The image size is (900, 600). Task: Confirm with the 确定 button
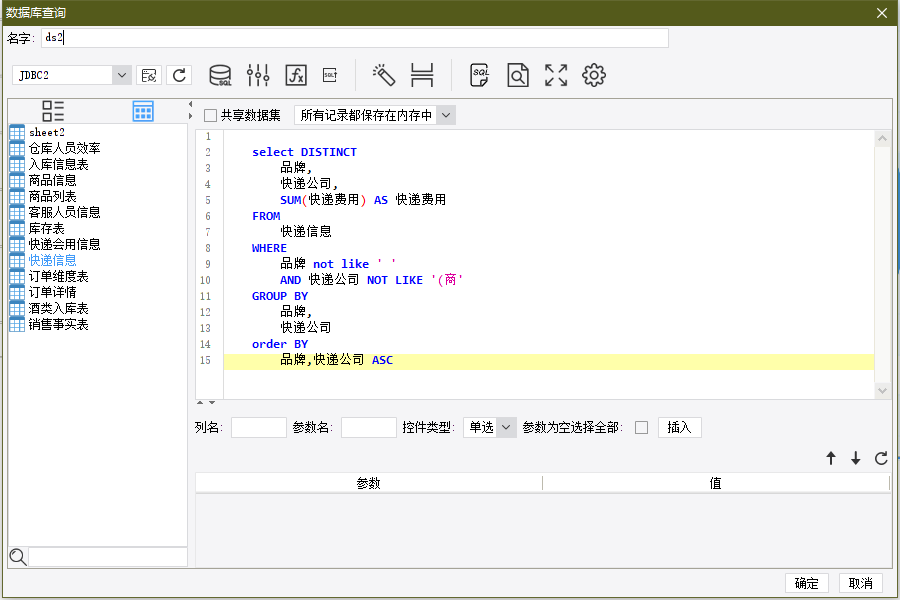coord(806,583)
